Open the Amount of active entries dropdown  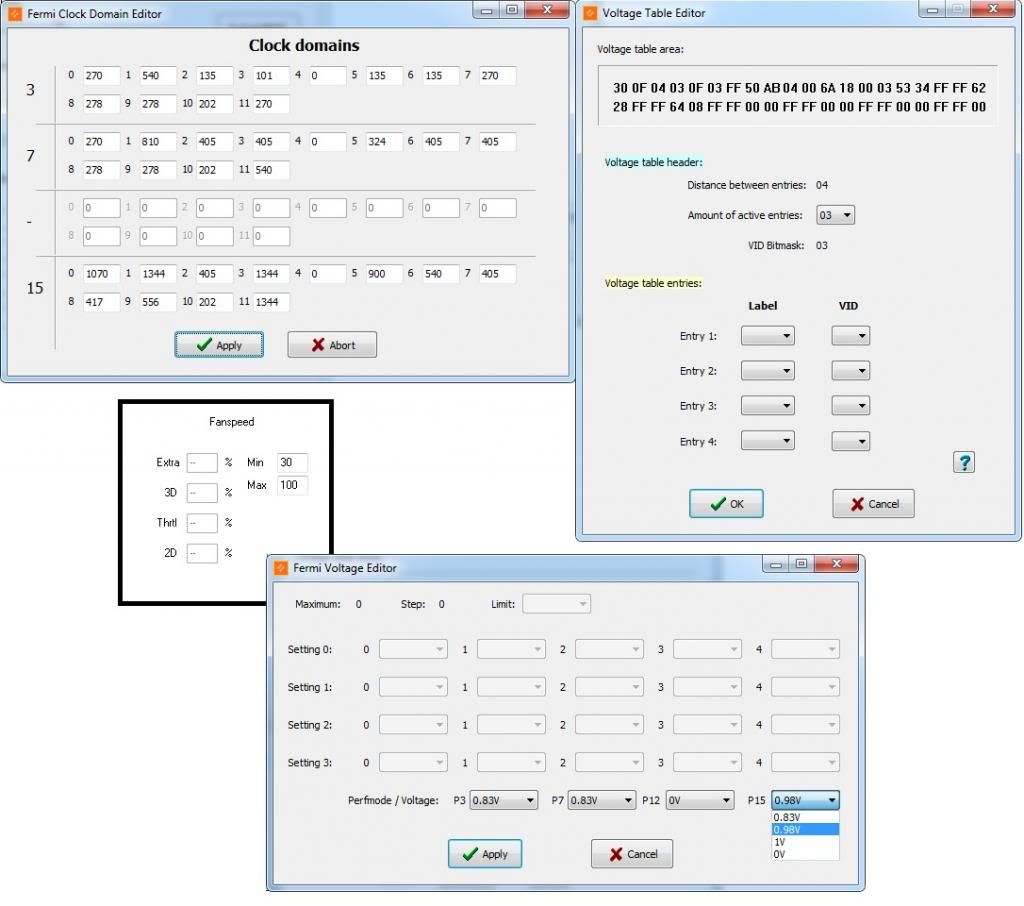click(835, 215)
